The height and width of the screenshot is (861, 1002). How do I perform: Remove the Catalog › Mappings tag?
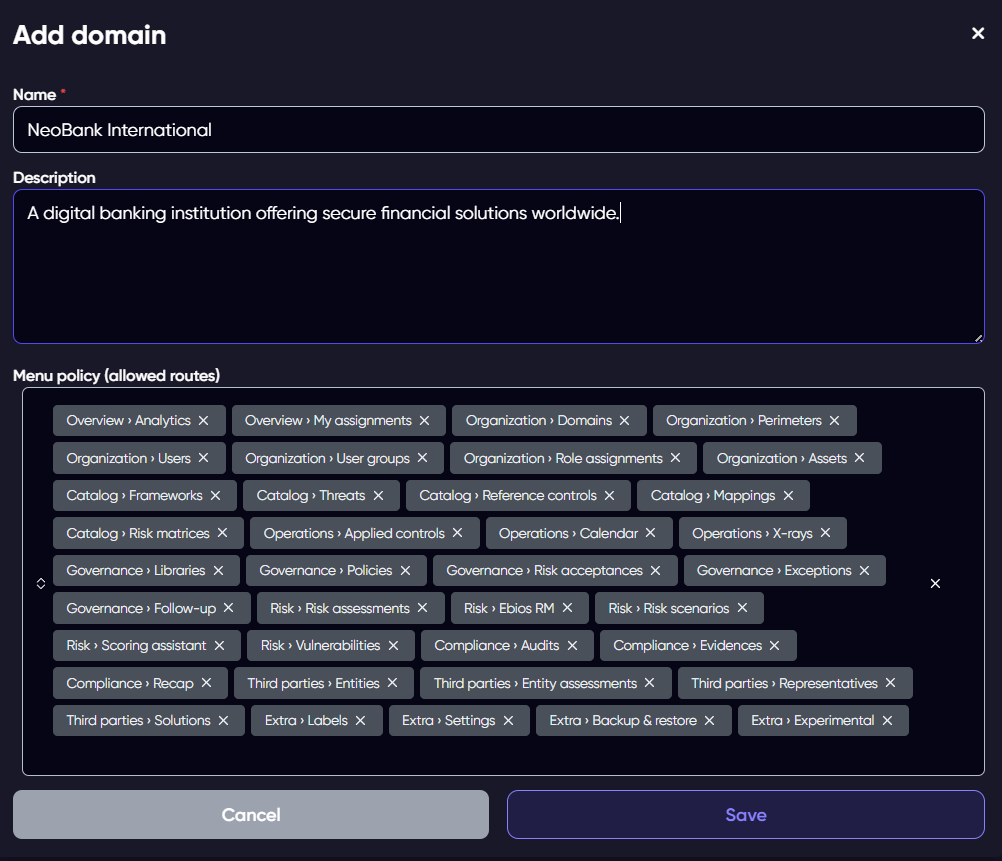click(x=789, y=495)
